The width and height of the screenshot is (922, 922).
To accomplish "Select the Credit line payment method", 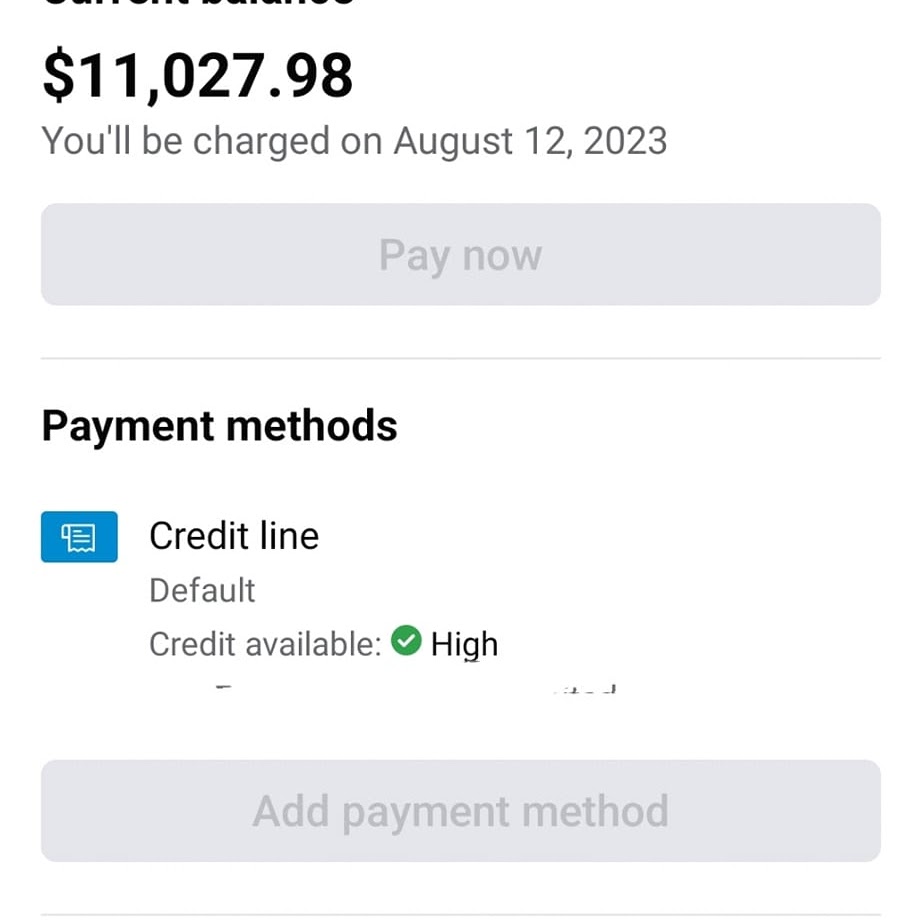I will [233, 537].
